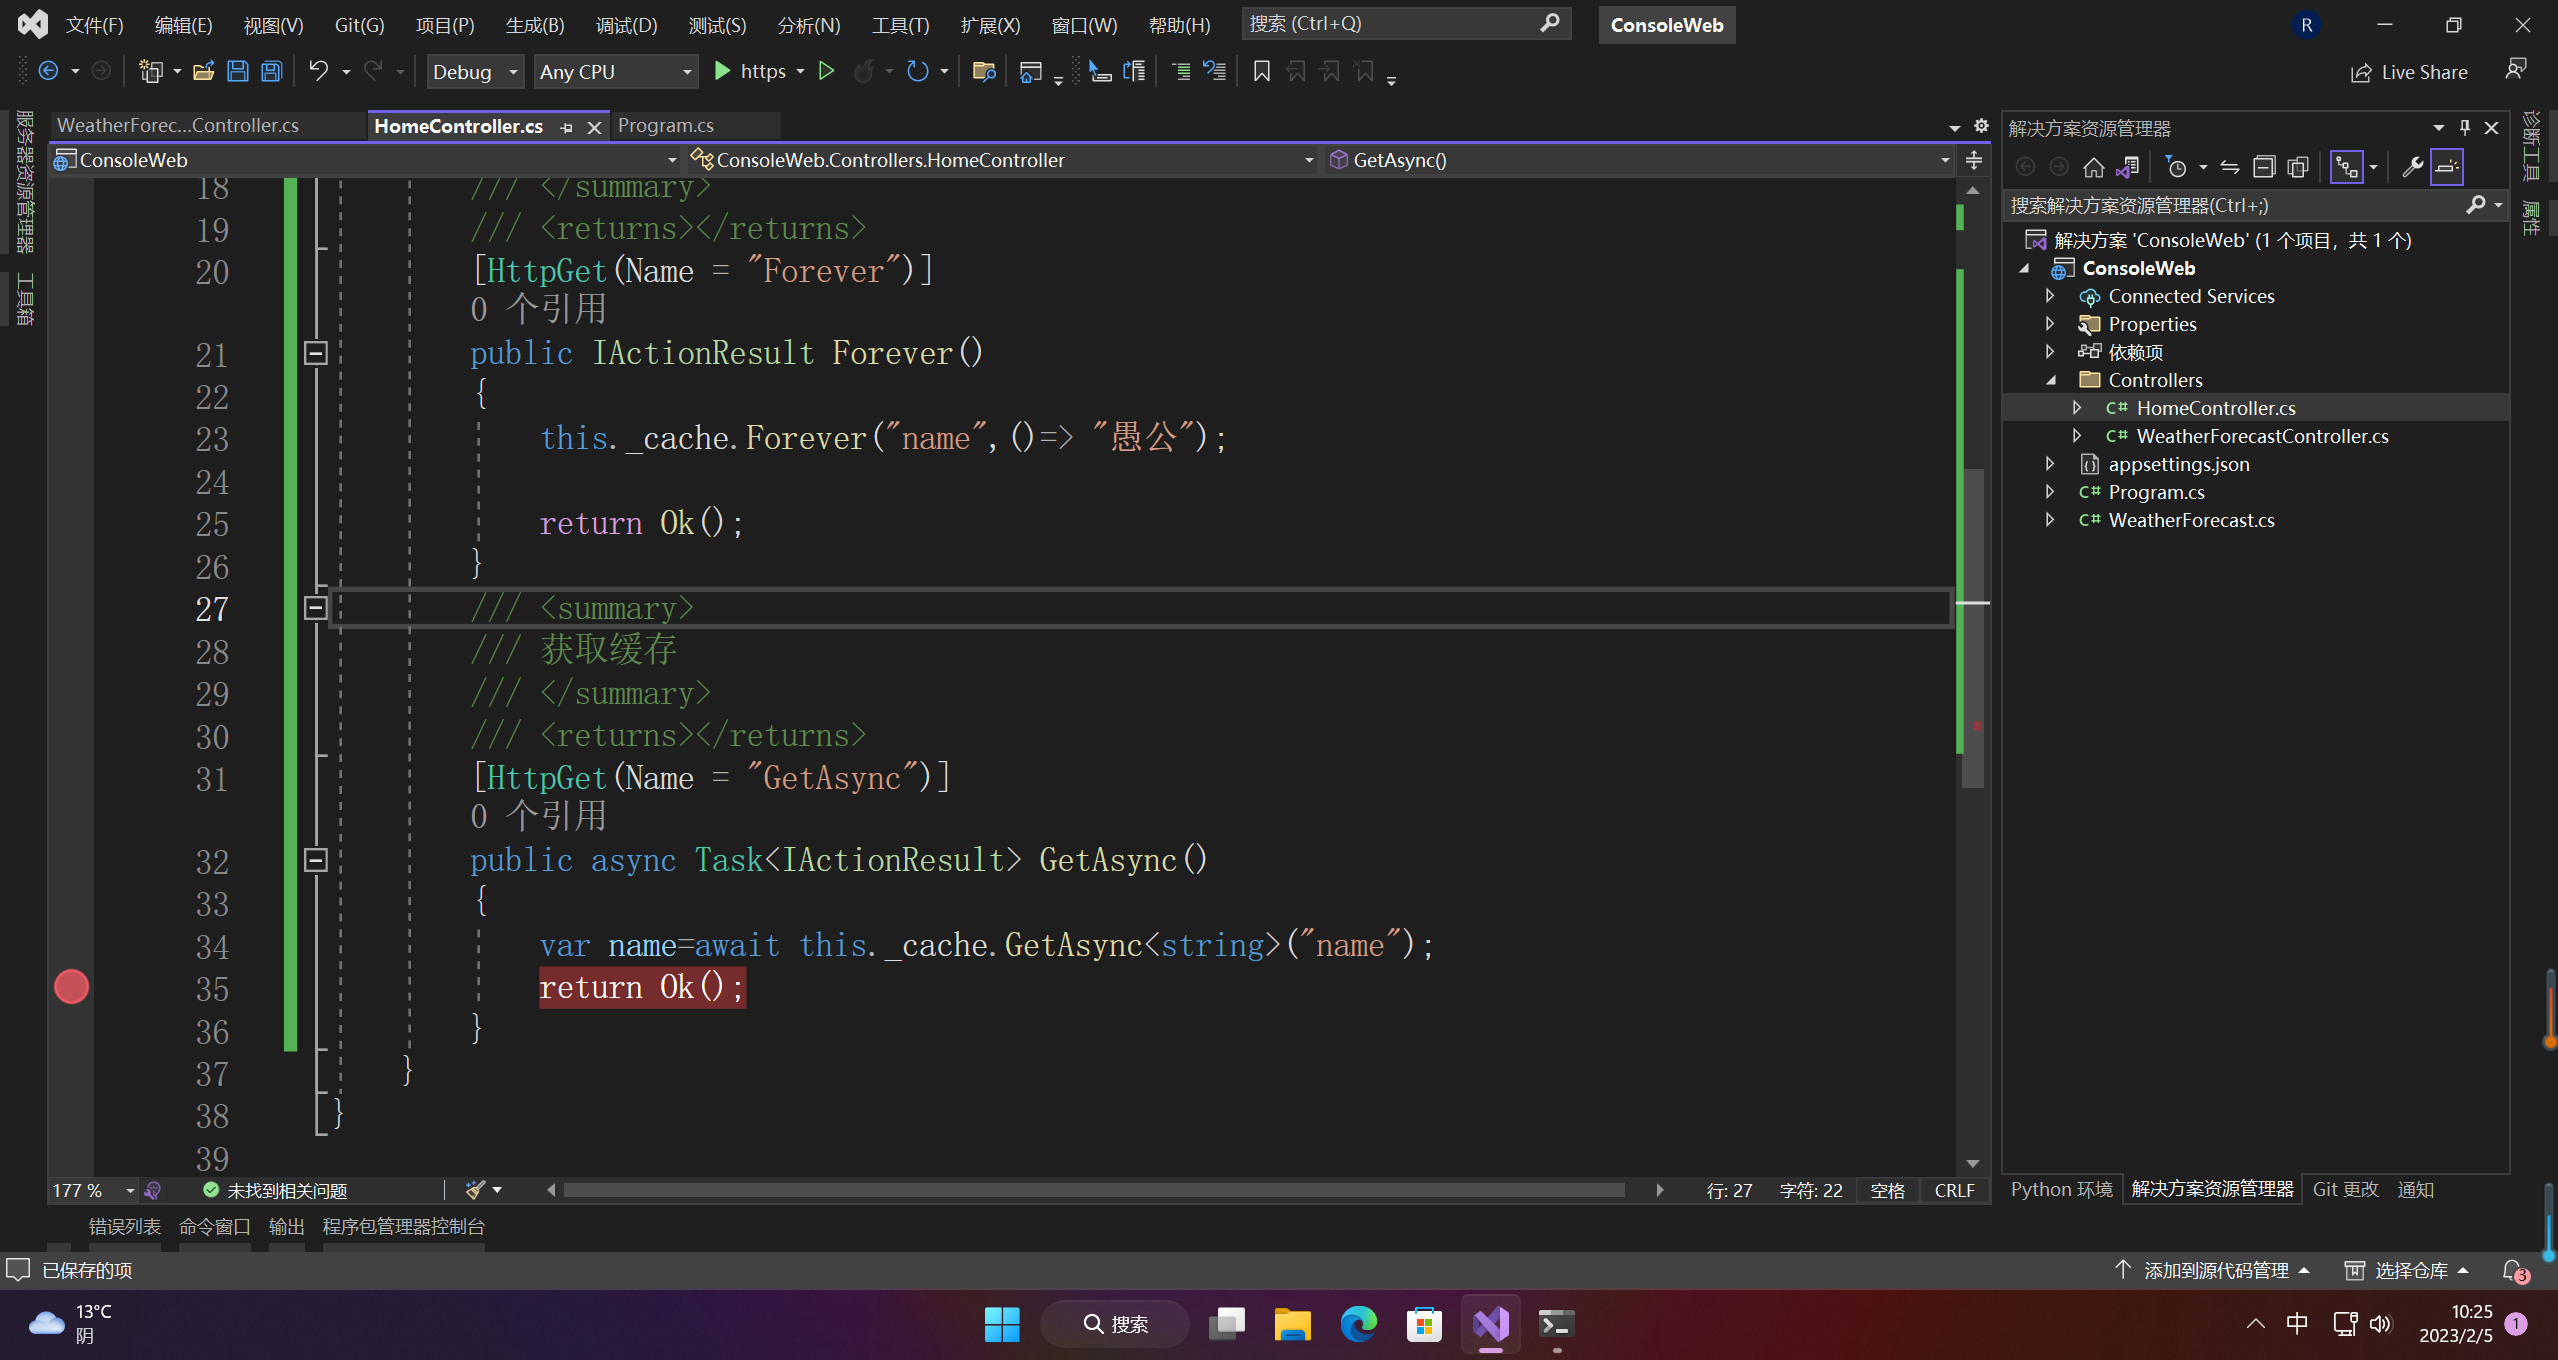The image size is (2558, 1360).
Task: Remove the breakpoint on line 35
Action: (71, 987)
